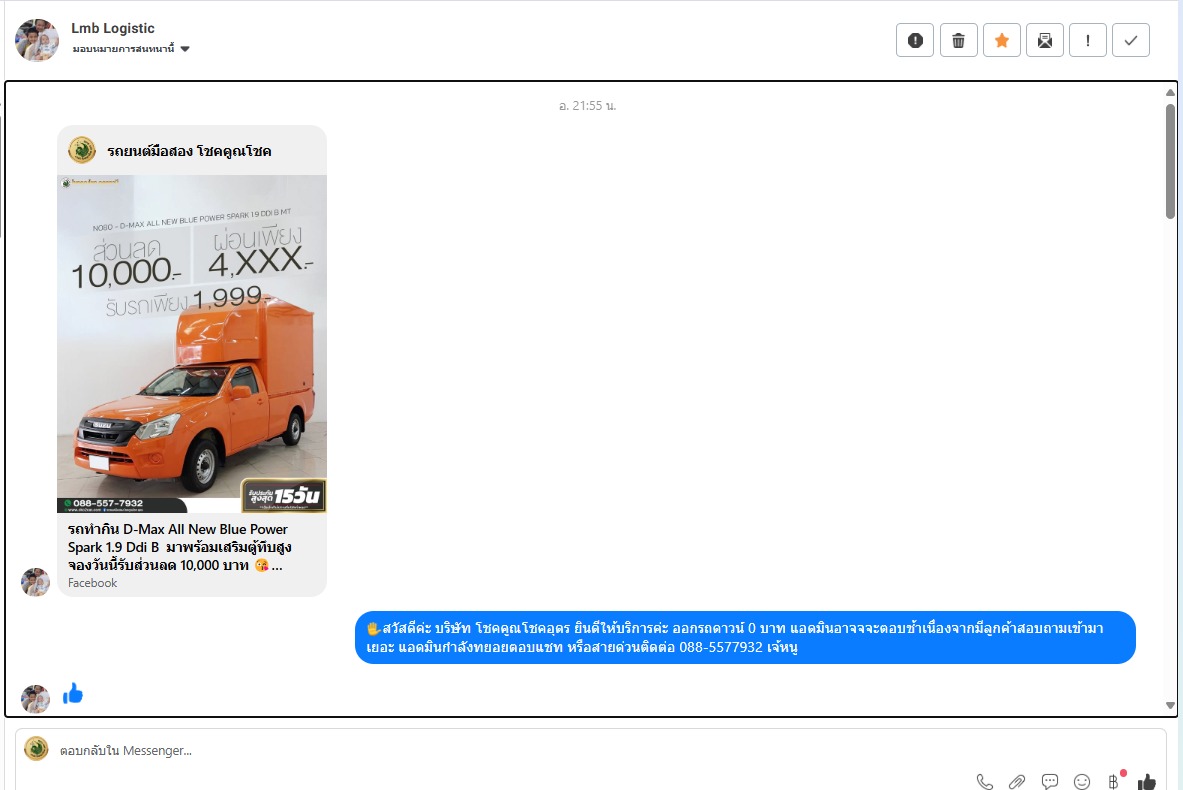Toggle the orange star follow-up marker
This screenshot has height=790, width=1183.
tap(1001, 40)
